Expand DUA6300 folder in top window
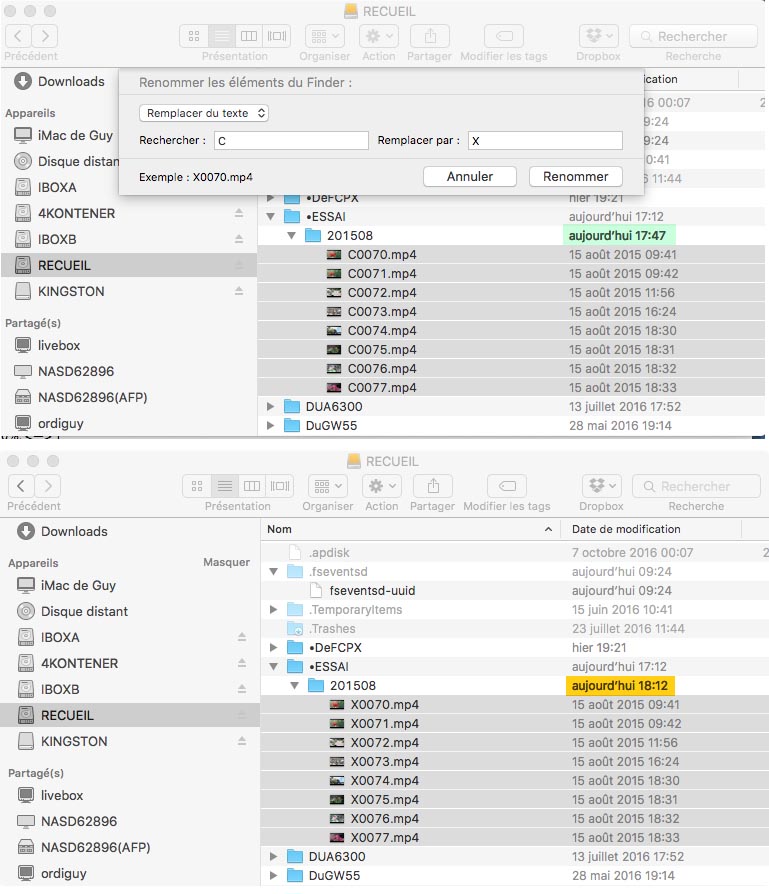The height and width of the screenshot is (894, 769). (271, 407)
